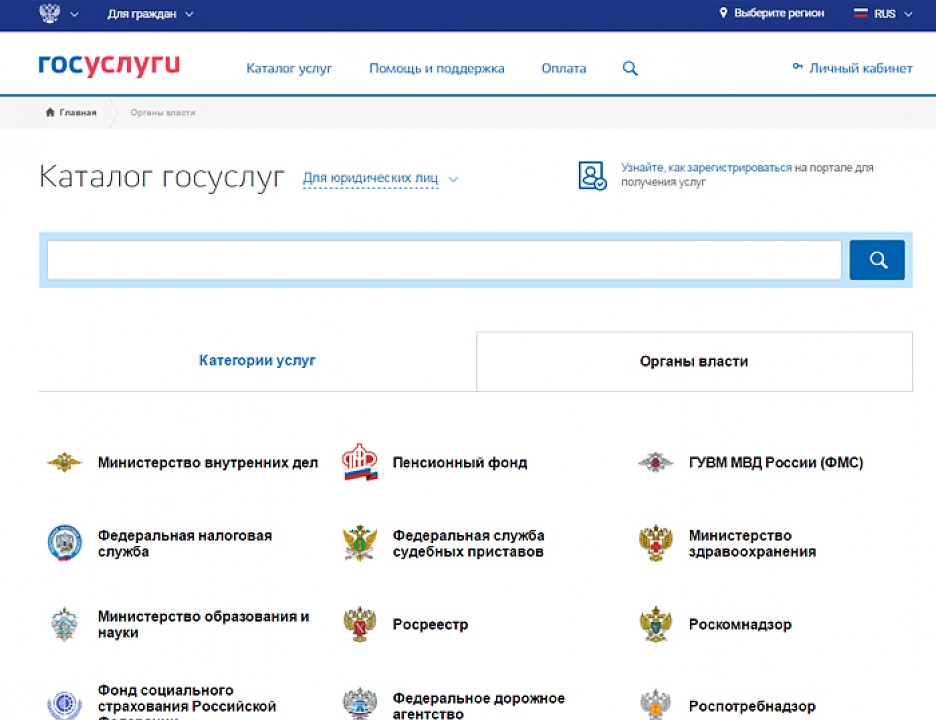Open "Федеральная служба судебных приставов" link
Image resolution: width=936 pixels, height=720 pixels.
[x=469, y=543]
